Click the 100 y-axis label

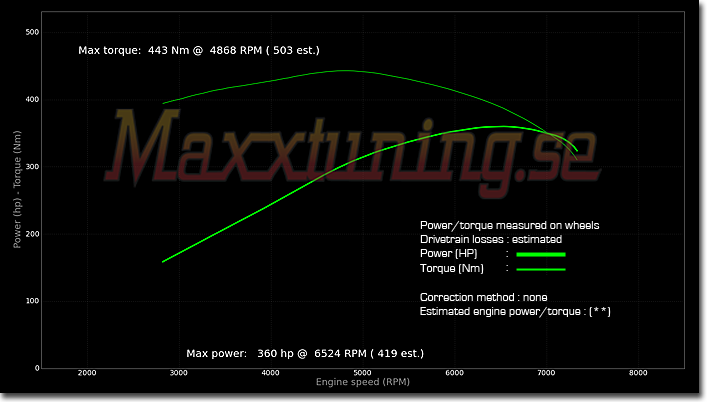(x=32, y=301)
